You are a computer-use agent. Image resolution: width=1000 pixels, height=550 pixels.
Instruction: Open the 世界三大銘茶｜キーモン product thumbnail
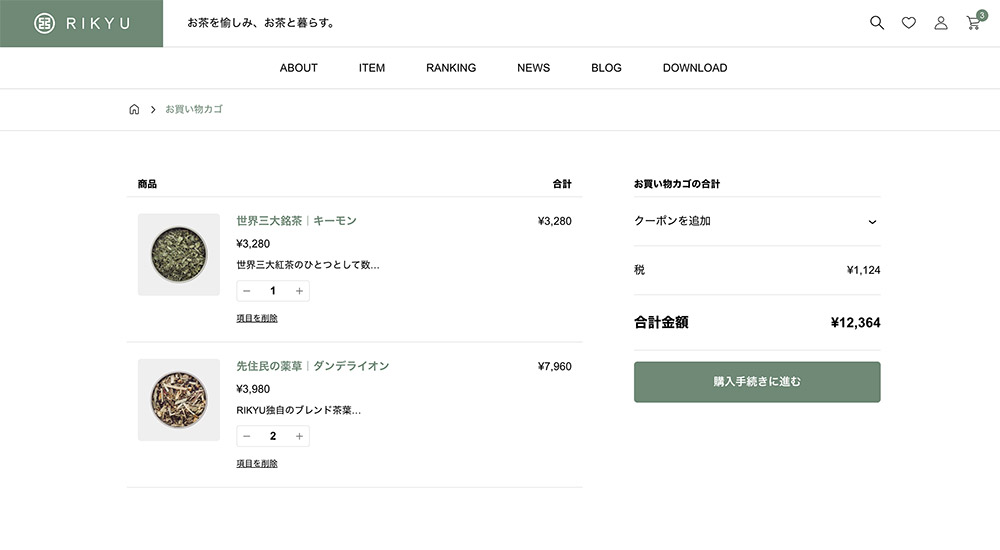click(x=179, y=255)
